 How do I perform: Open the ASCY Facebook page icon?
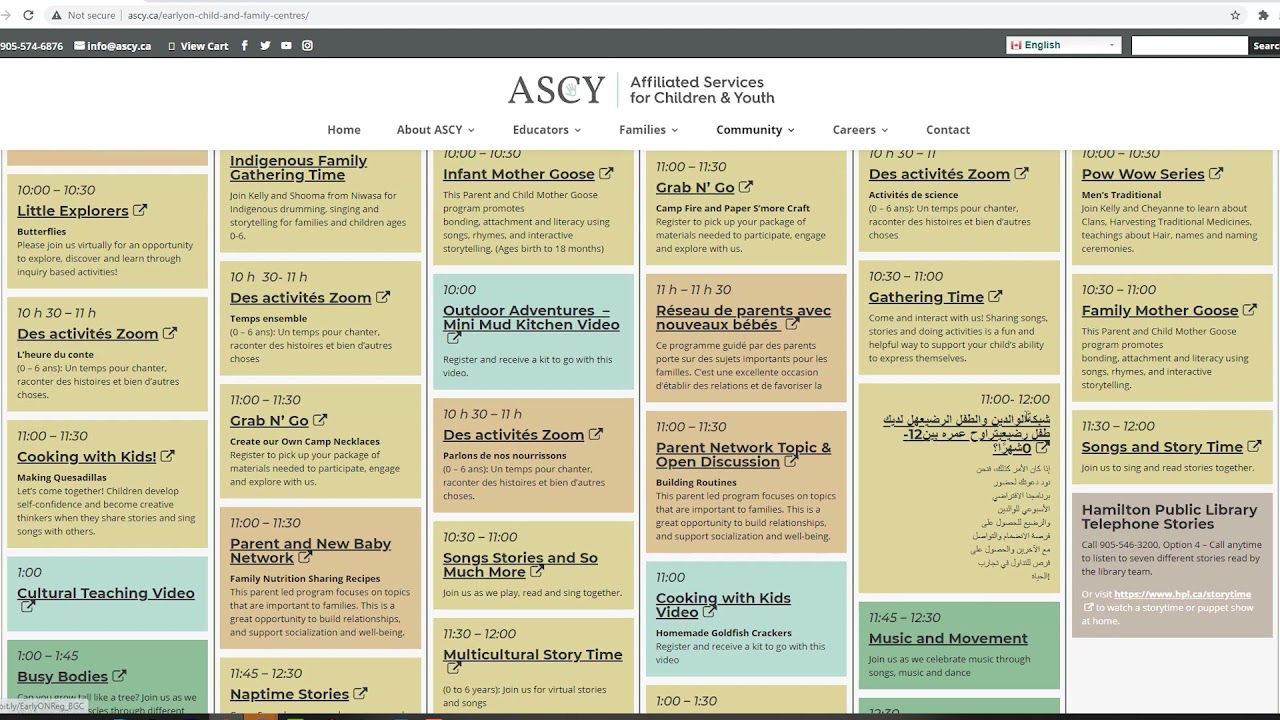point(244,45)
